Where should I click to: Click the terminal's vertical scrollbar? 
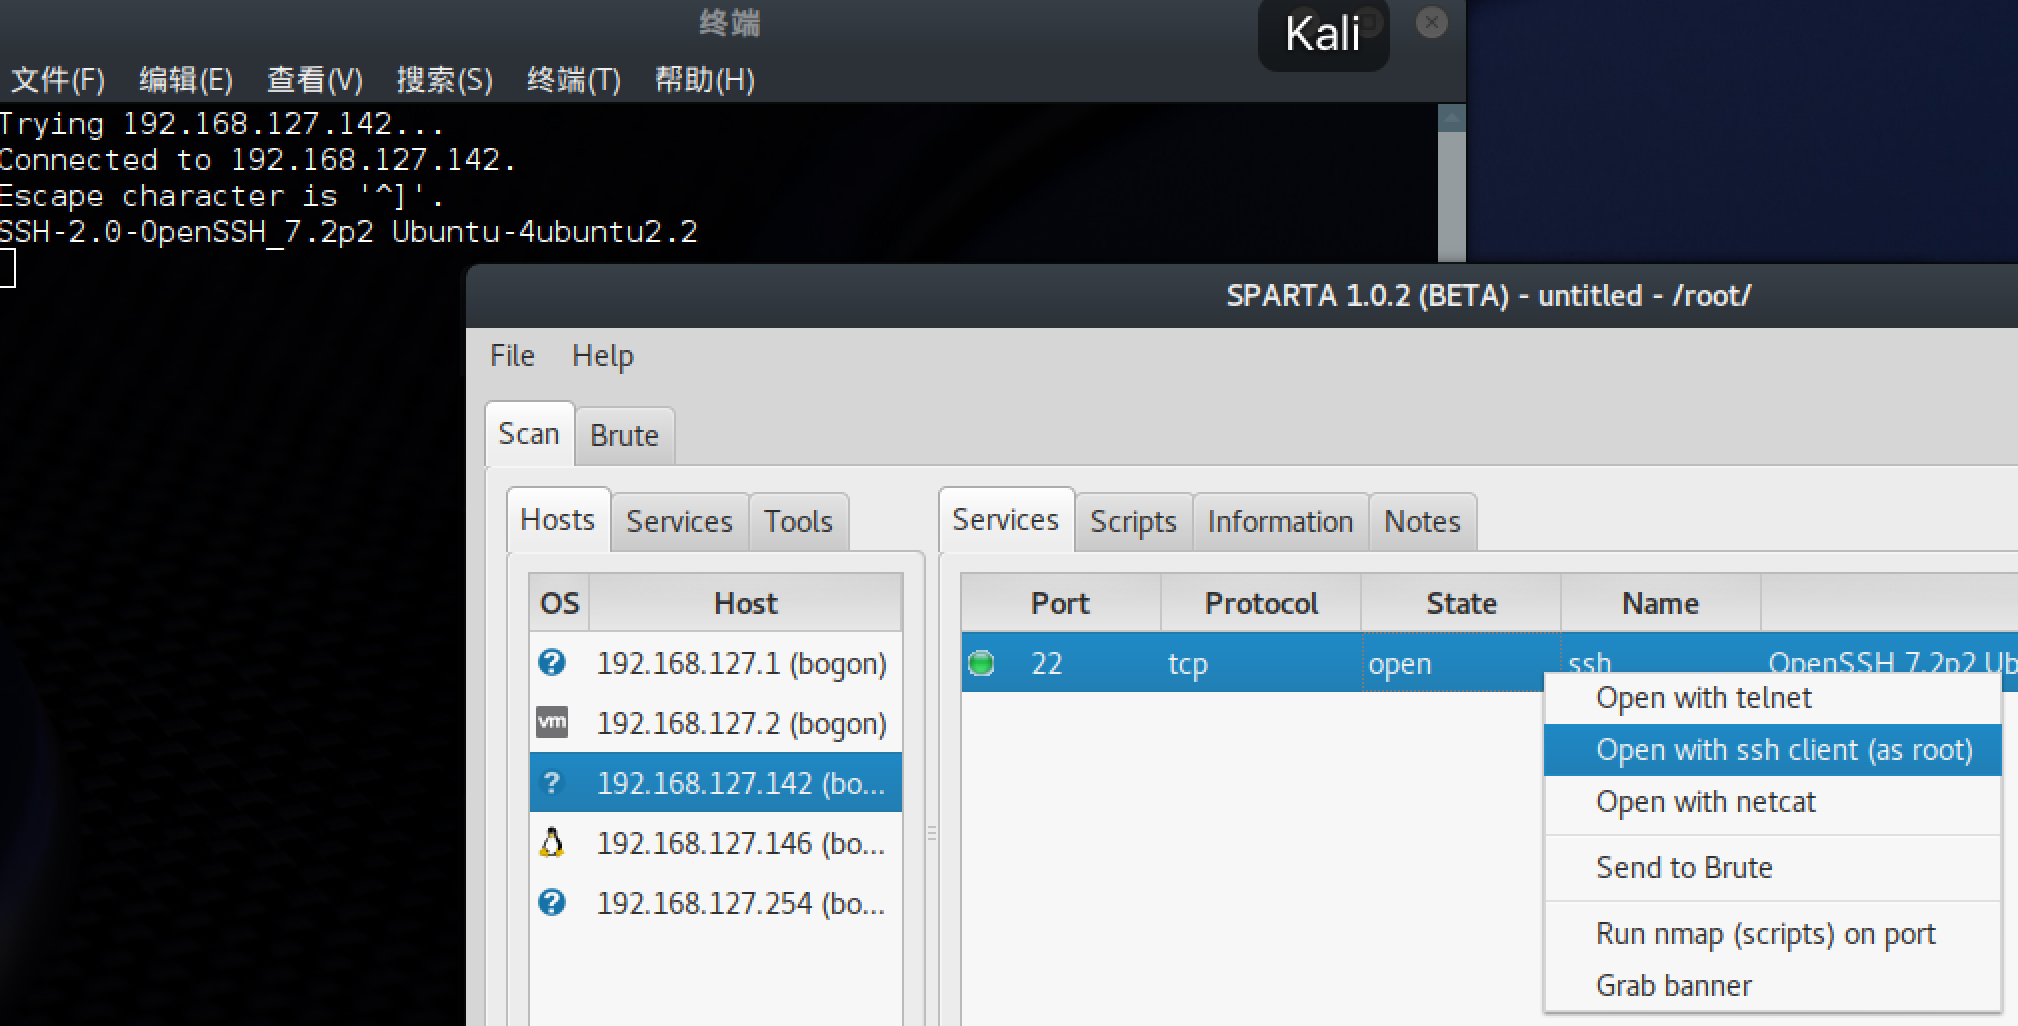tap(1451, 182)
